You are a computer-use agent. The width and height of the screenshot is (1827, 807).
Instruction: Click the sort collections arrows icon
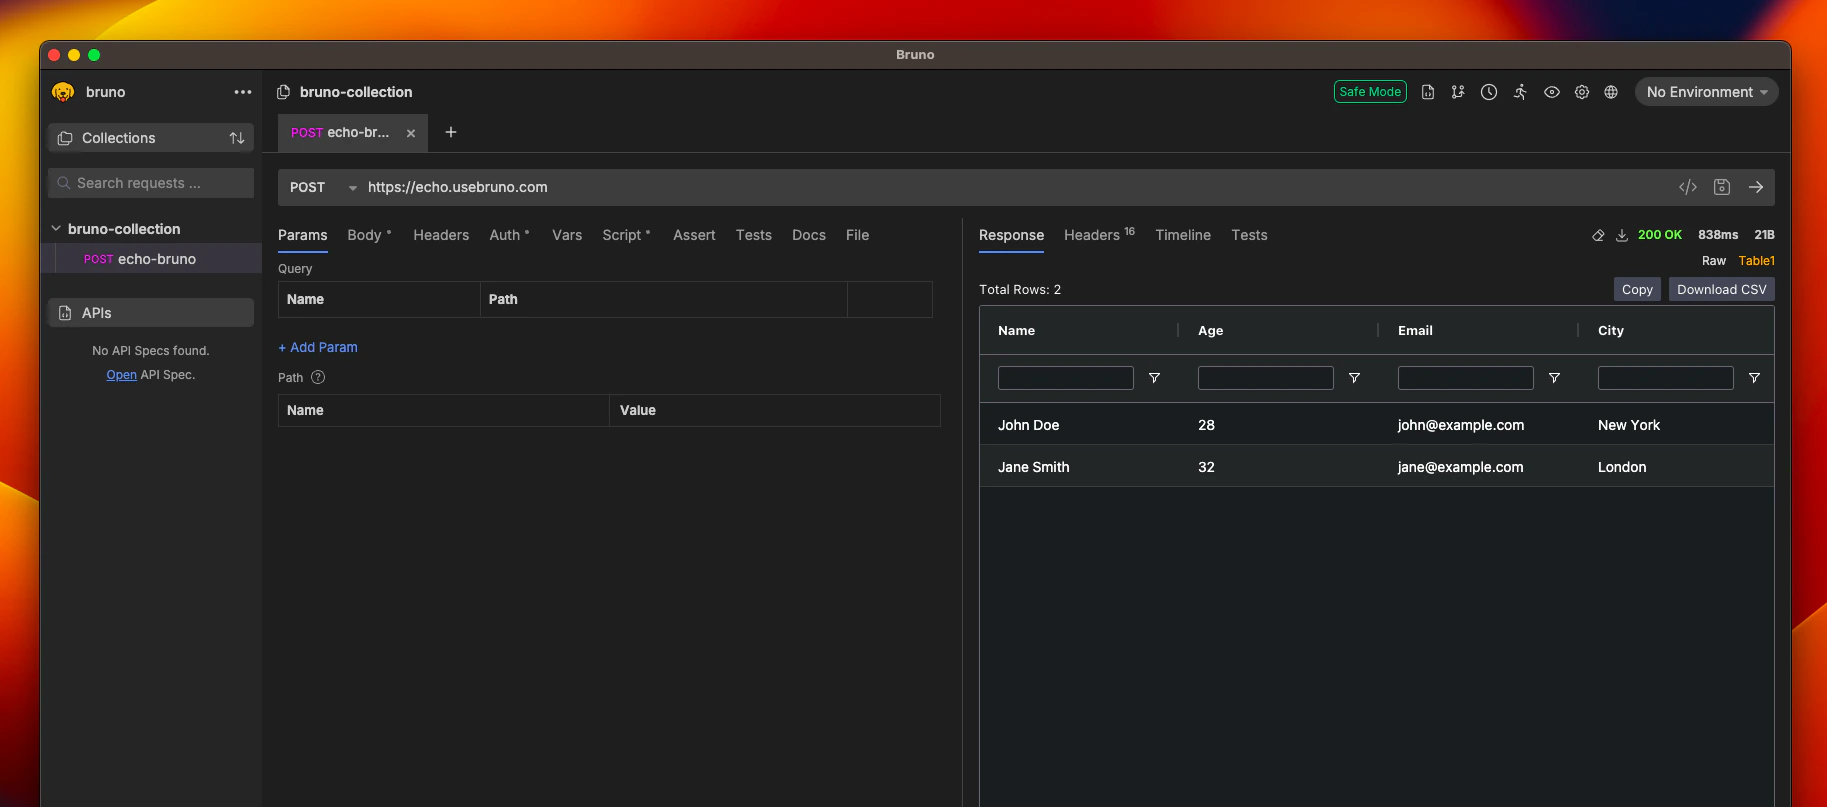(237, 138)
